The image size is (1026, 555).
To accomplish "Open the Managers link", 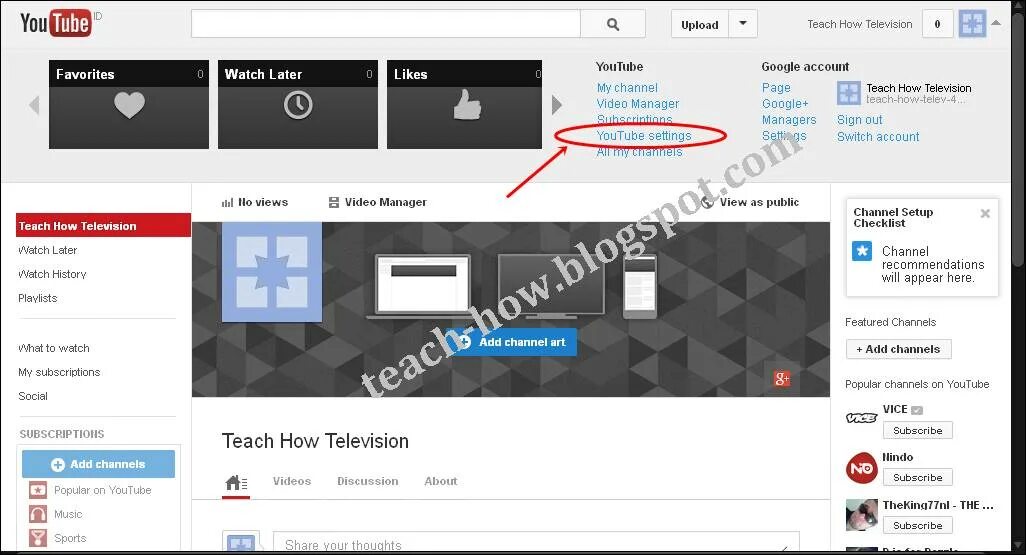I will pyautogui.click(x=788, y=120).
